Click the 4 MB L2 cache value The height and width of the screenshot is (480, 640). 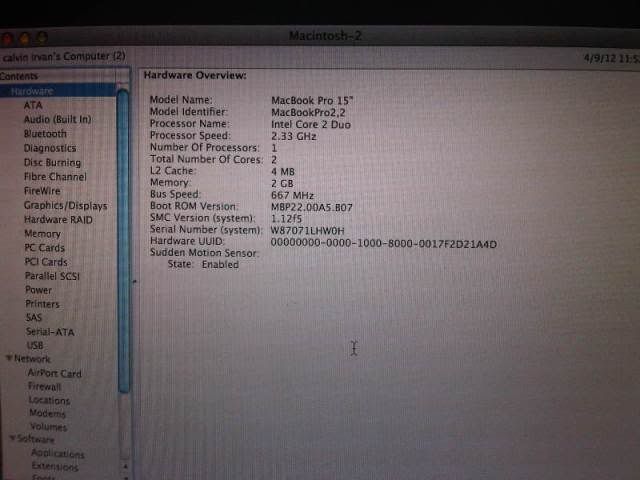pos(283,172)
